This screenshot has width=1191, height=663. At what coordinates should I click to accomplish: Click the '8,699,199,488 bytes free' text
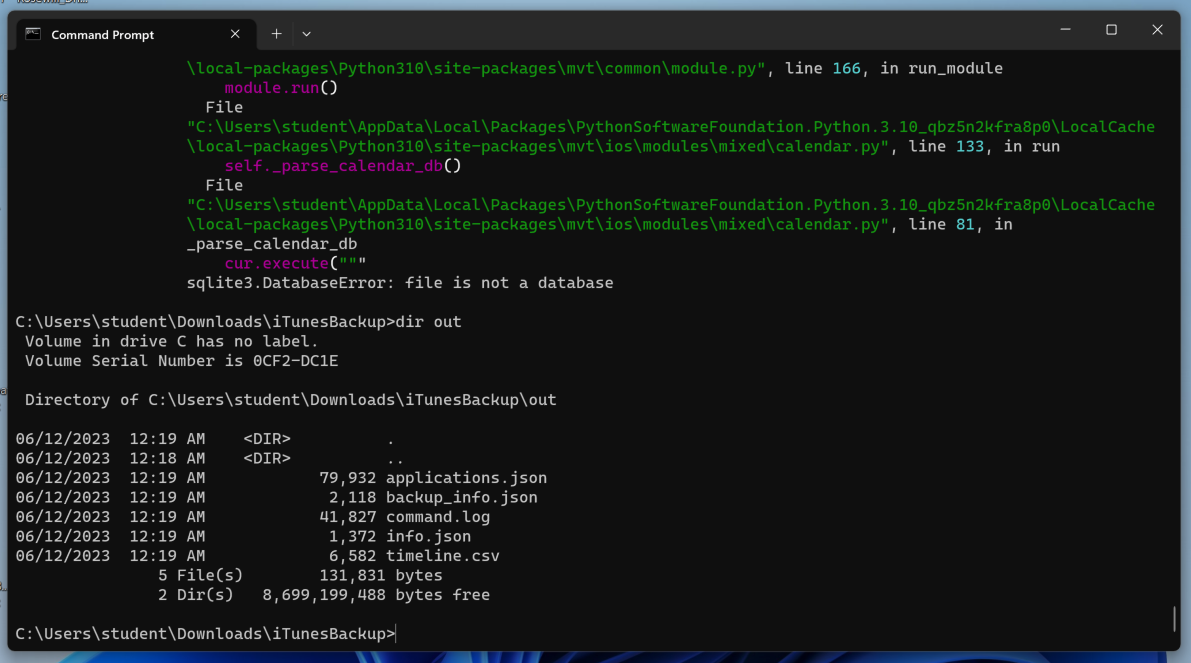pos(376,595)
